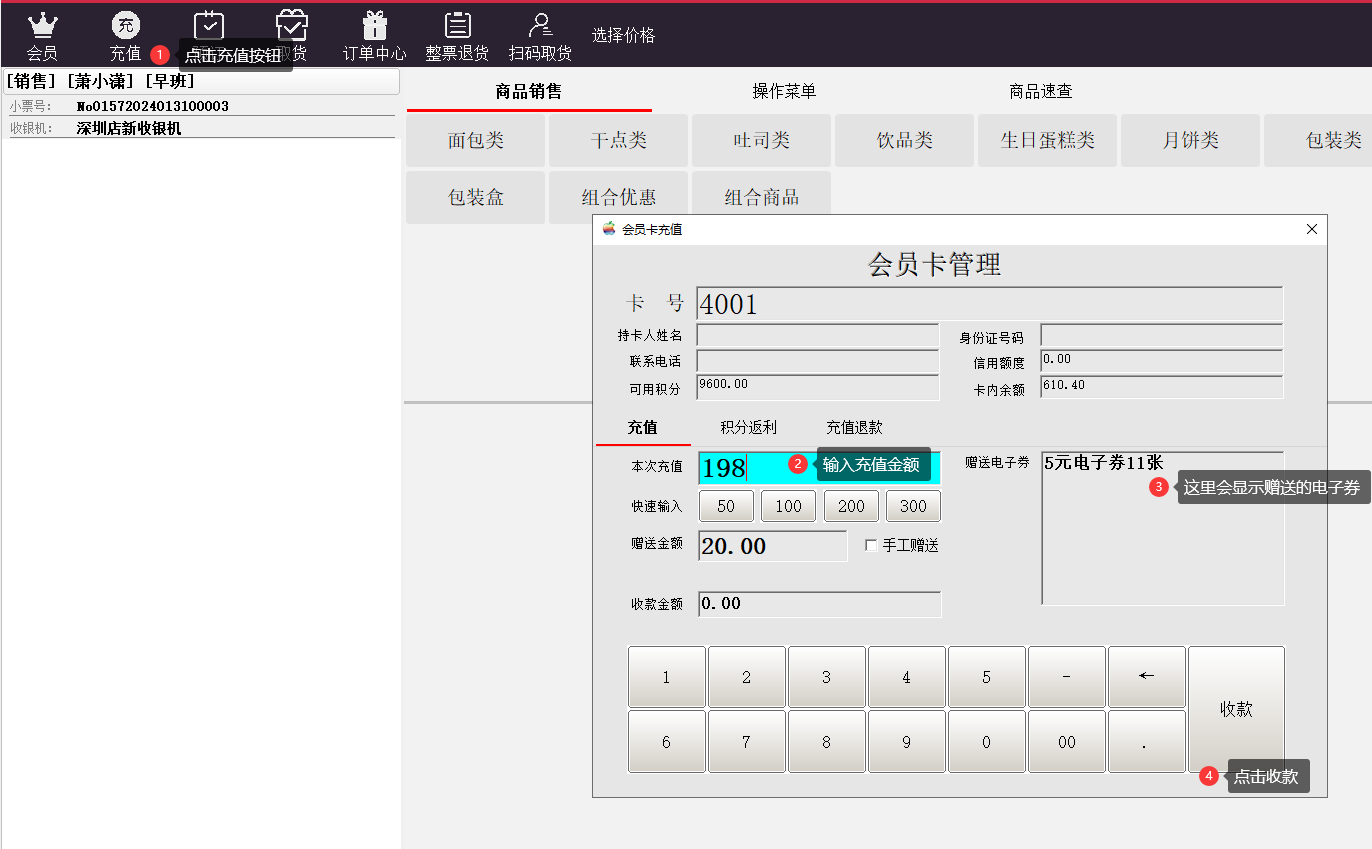The height and width of the screenshot is (849, 1372).
Task: Open the 商品速查 tab
Action: (1040, 92)
